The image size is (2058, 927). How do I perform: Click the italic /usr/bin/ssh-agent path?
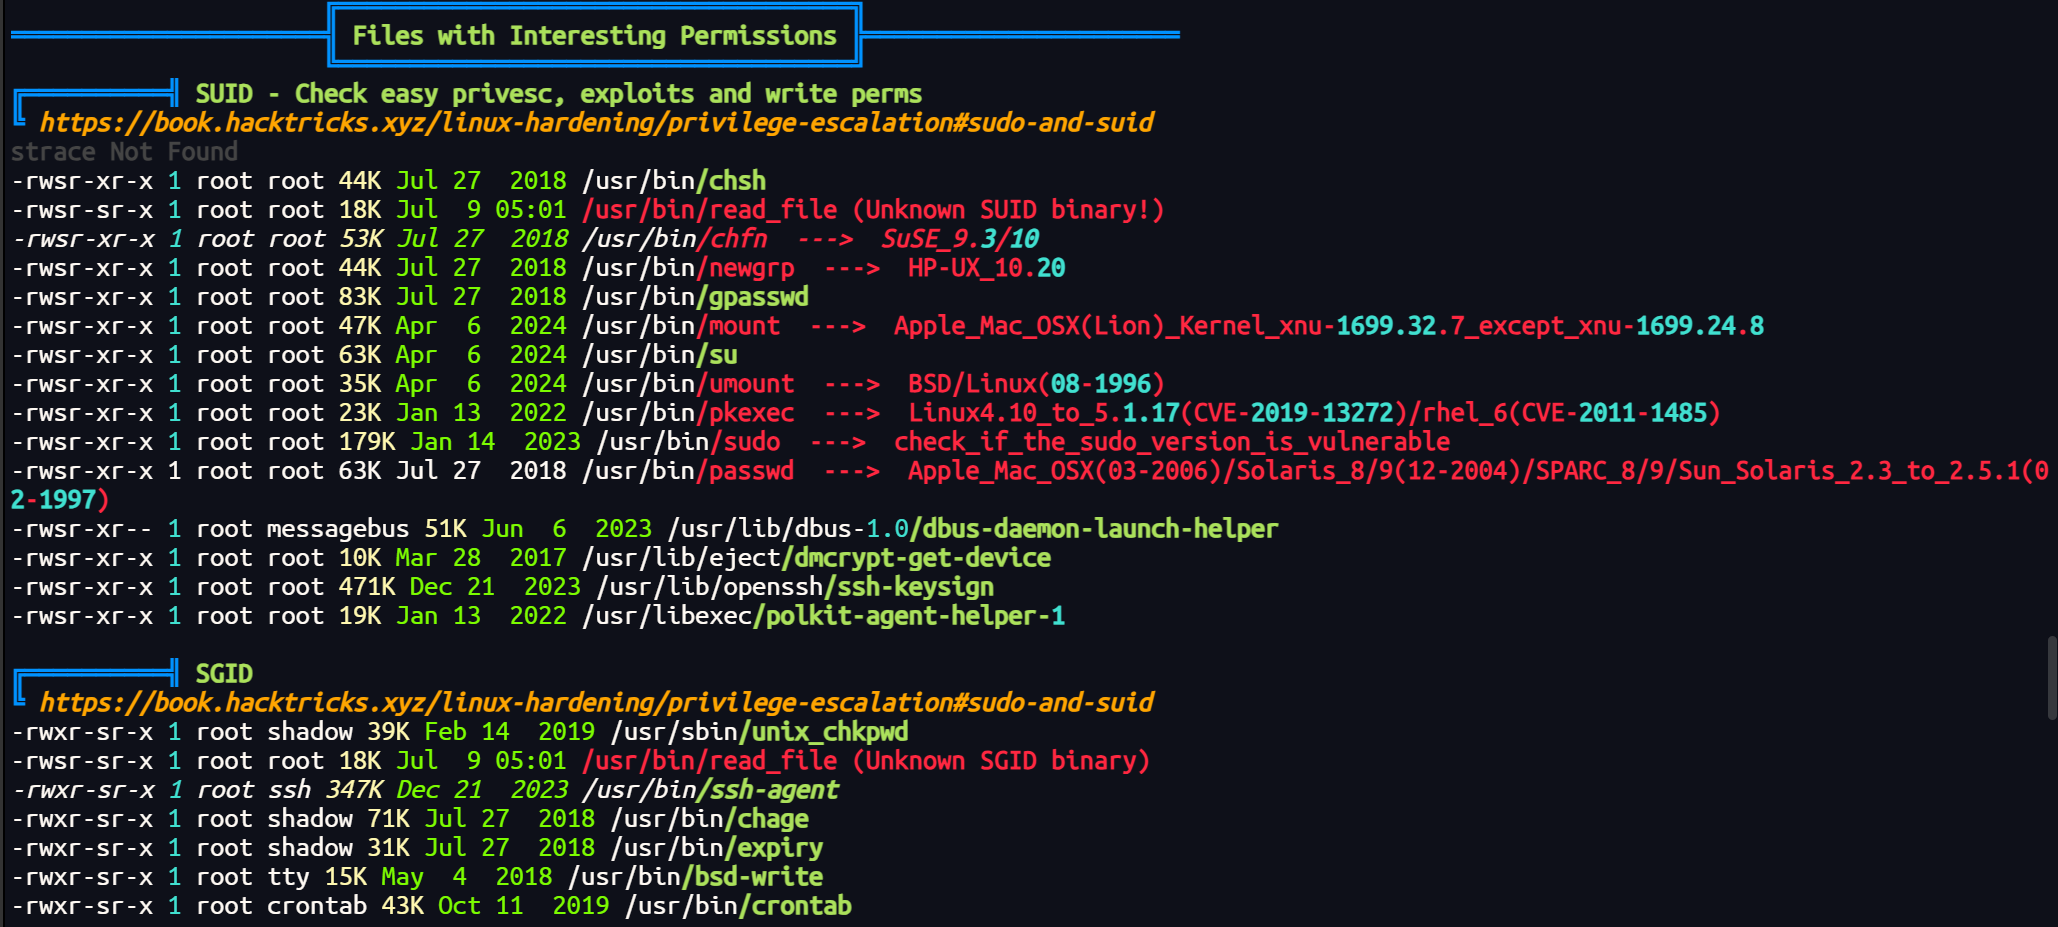point(710,790)
